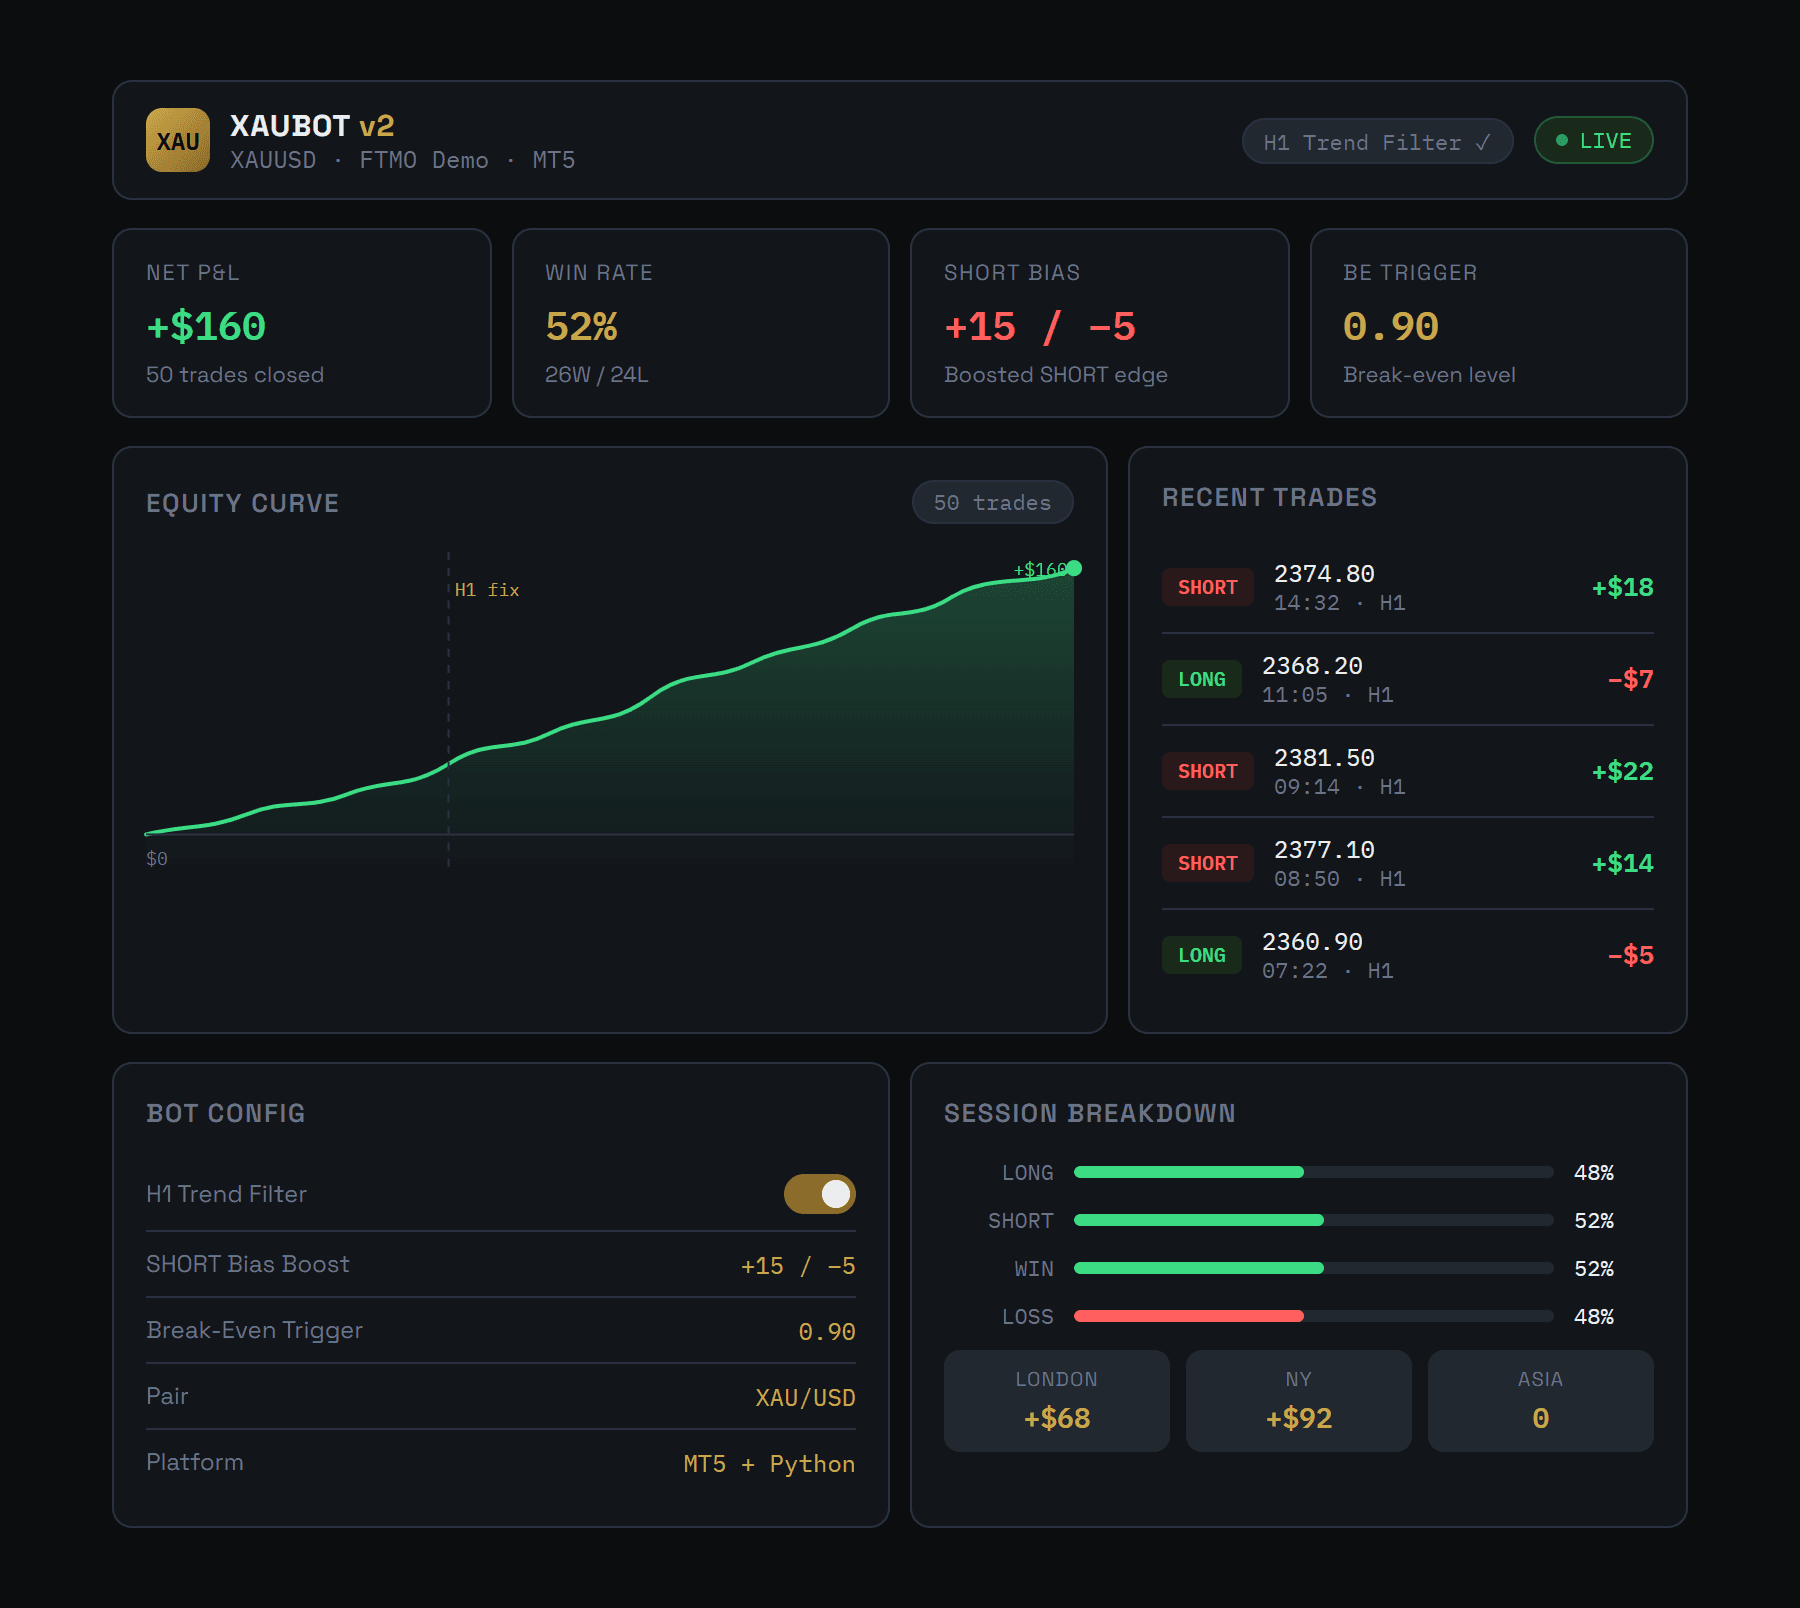Click the gold XAU logo icon
Image resolution: width=1800 pixels, height=1608 pixels.
(x=178, y=140)
